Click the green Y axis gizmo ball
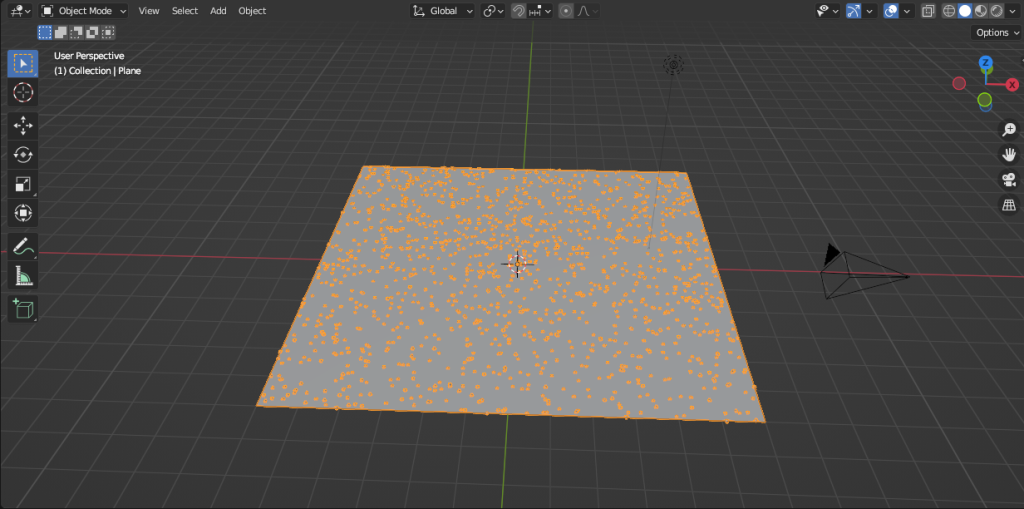 [985, 100]
